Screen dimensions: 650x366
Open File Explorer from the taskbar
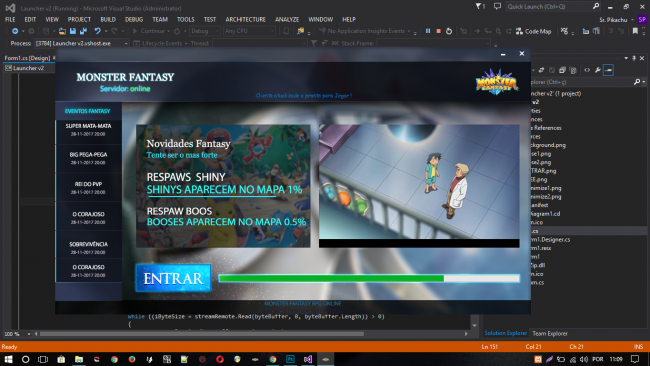pos(79,359)
